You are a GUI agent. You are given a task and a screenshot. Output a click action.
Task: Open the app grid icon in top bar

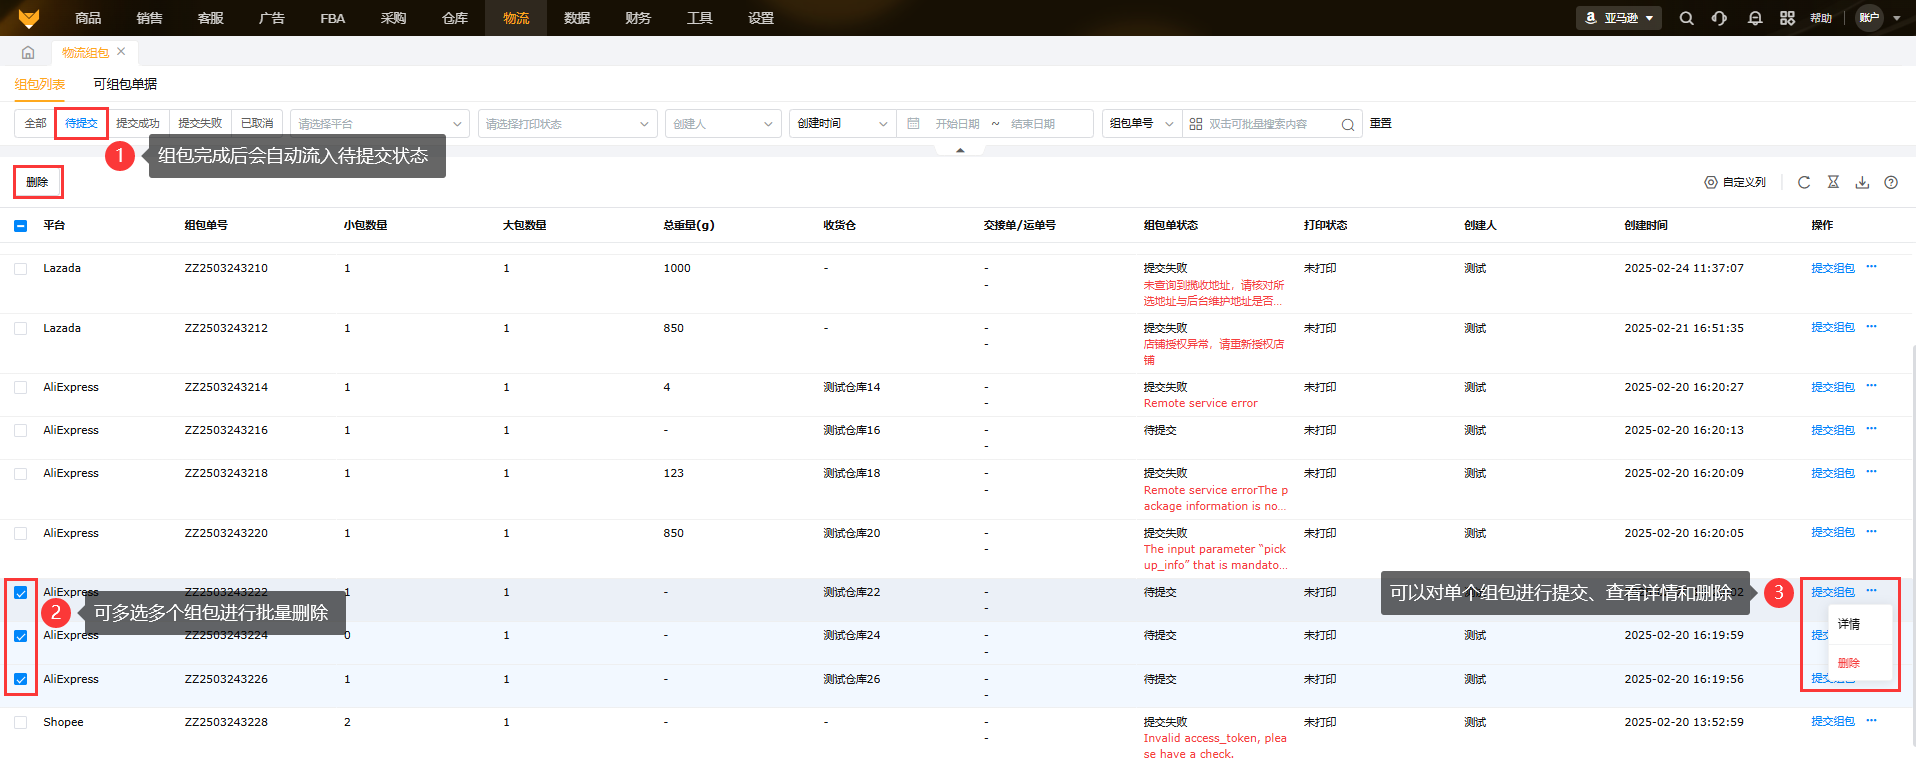click(x=1787, y=18)
